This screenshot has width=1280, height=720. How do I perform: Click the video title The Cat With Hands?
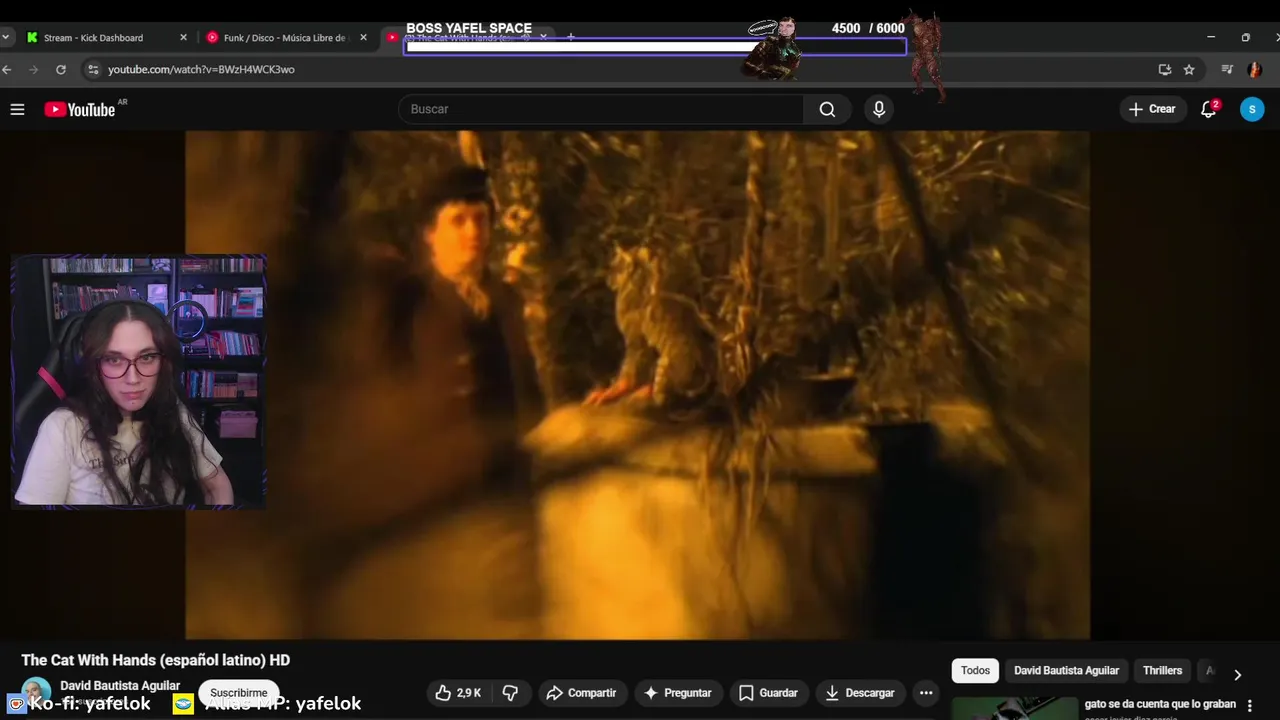156,660
